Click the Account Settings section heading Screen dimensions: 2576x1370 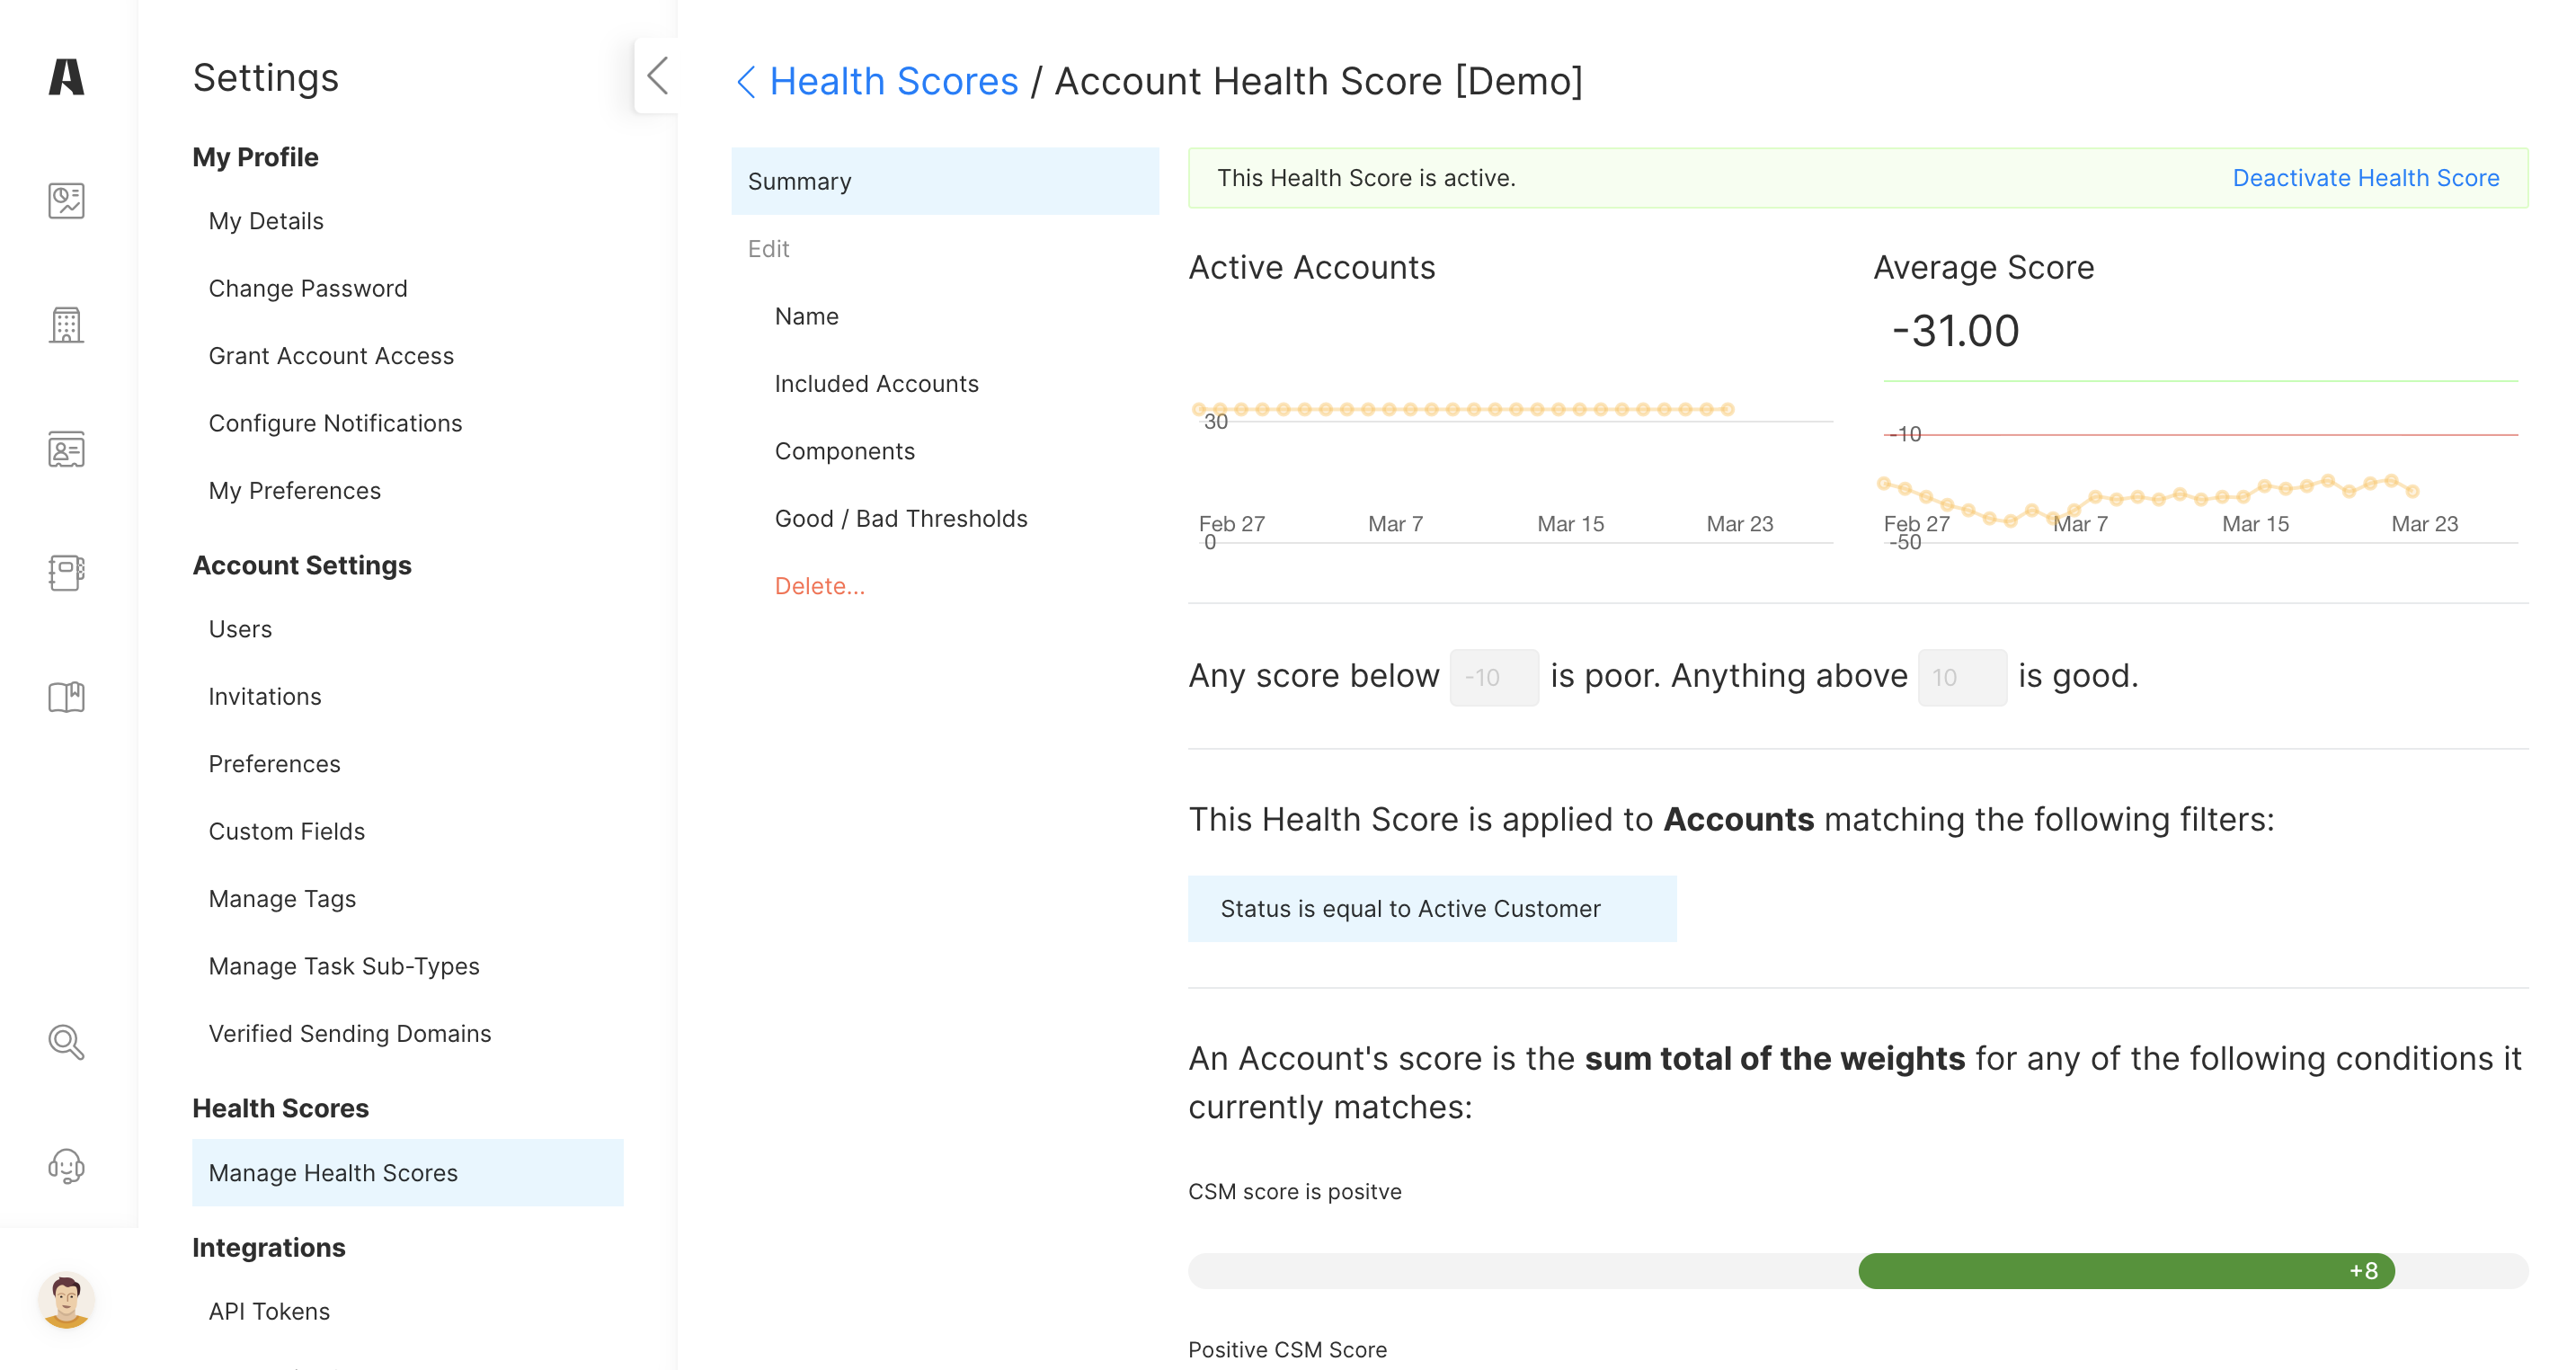[x=301, y=565]
